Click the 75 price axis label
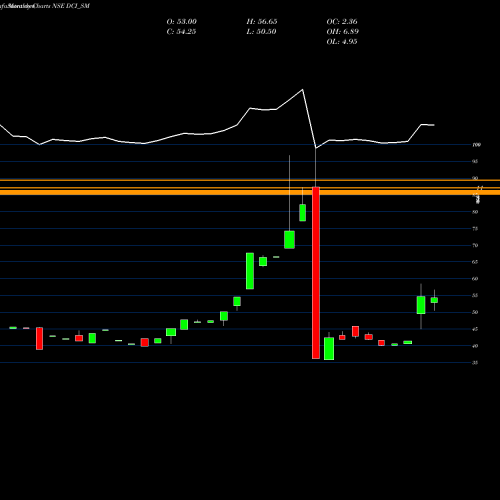The image size is (500, 500). click(475, 229)
